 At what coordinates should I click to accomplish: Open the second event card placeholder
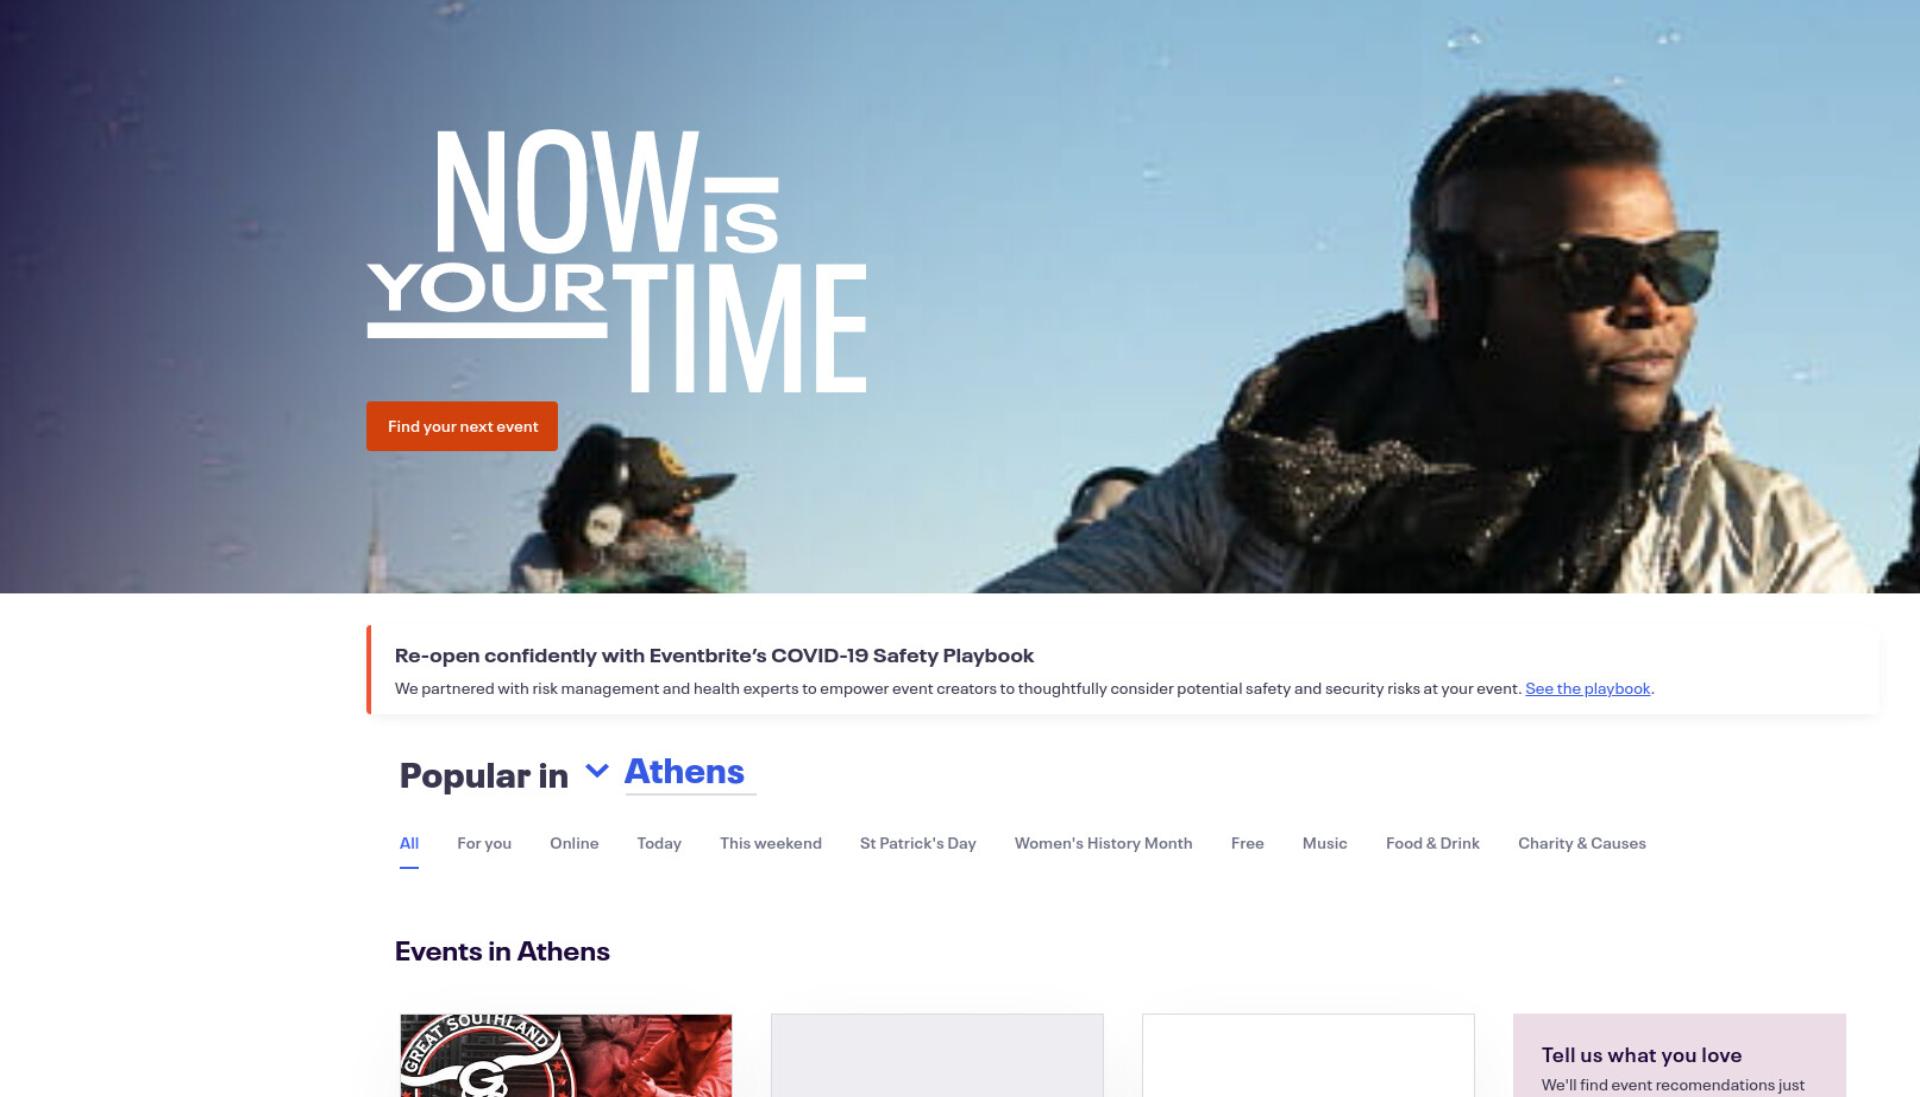coord(937,1055)
